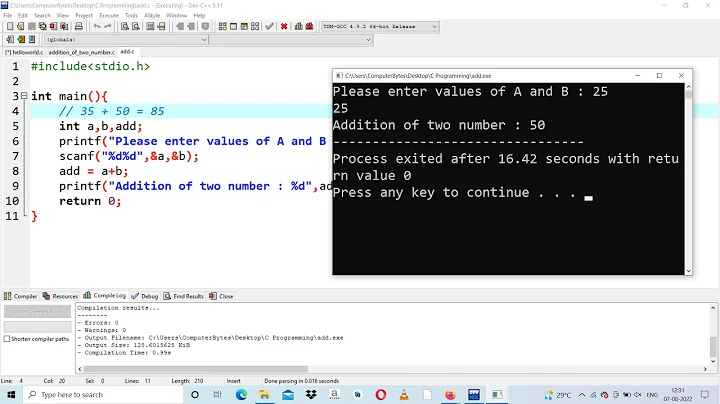
Task: Open the Execute menu
Action: (109, 15)
